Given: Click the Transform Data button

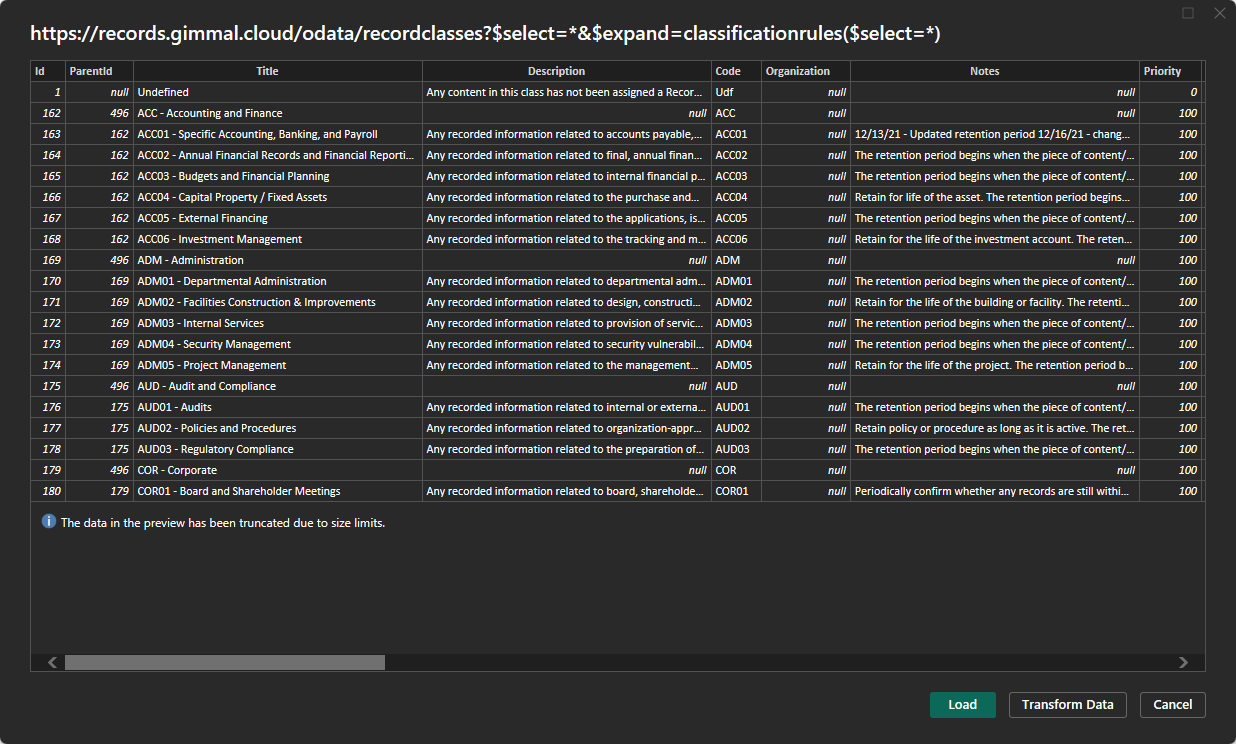Looking at the screenshot, I should coord(1067,705).
